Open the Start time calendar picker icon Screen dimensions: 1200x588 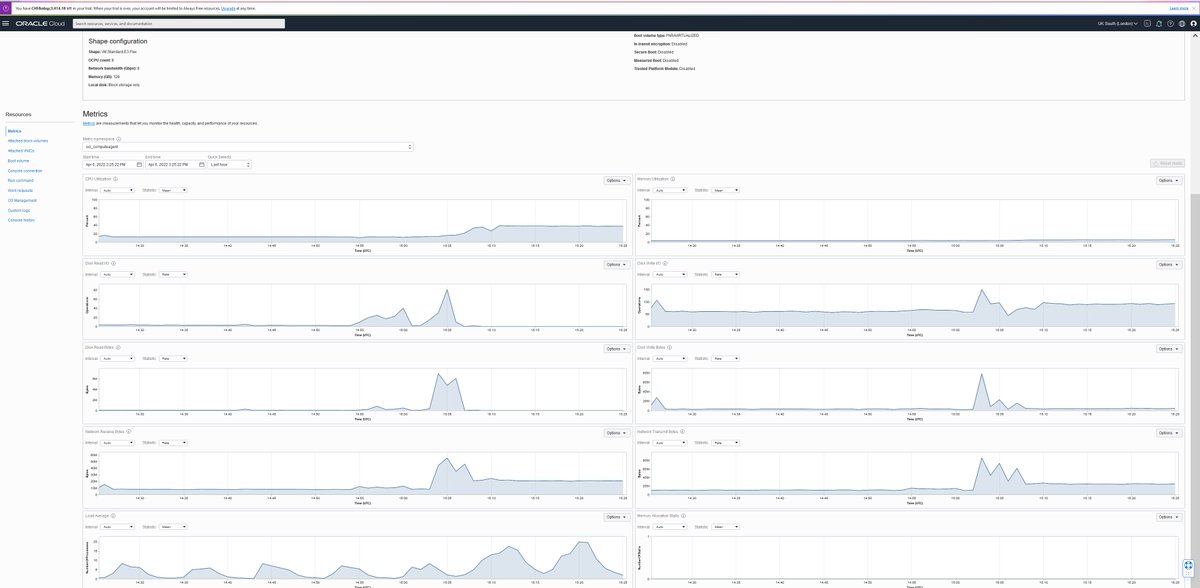[x=139, y=164]
